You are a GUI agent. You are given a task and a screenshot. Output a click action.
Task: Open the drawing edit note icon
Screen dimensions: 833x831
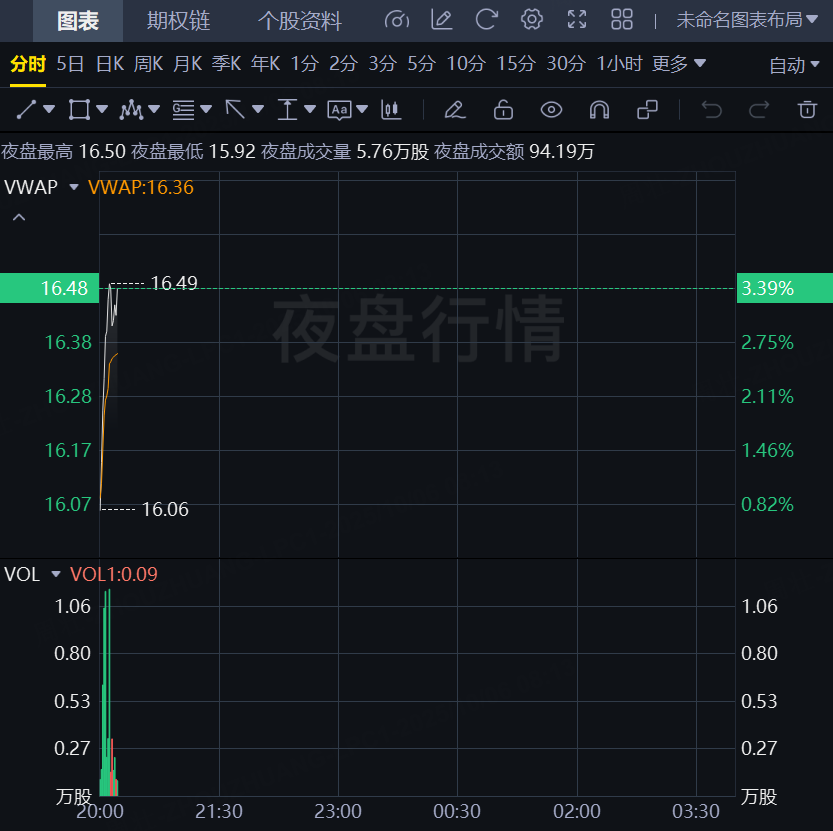click(441, 20)
